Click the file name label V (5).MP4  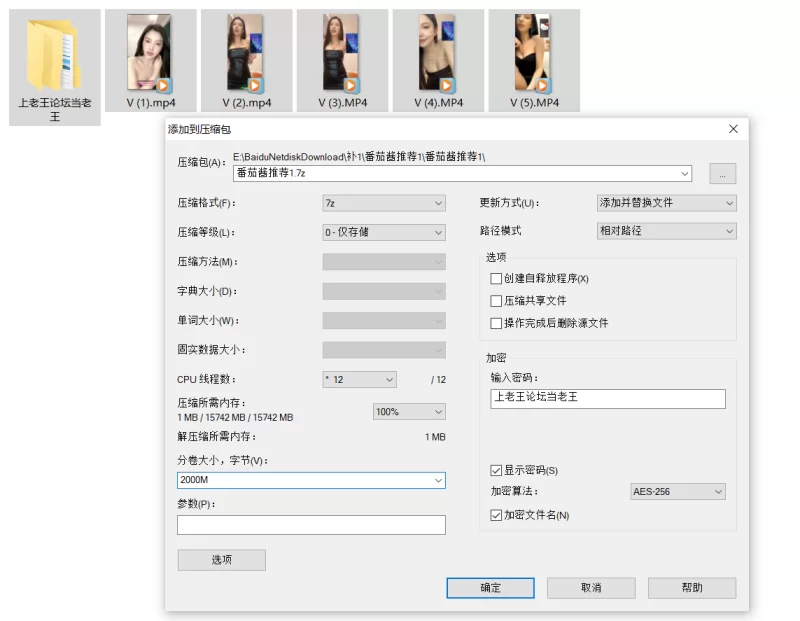click(x=534, y=103)
